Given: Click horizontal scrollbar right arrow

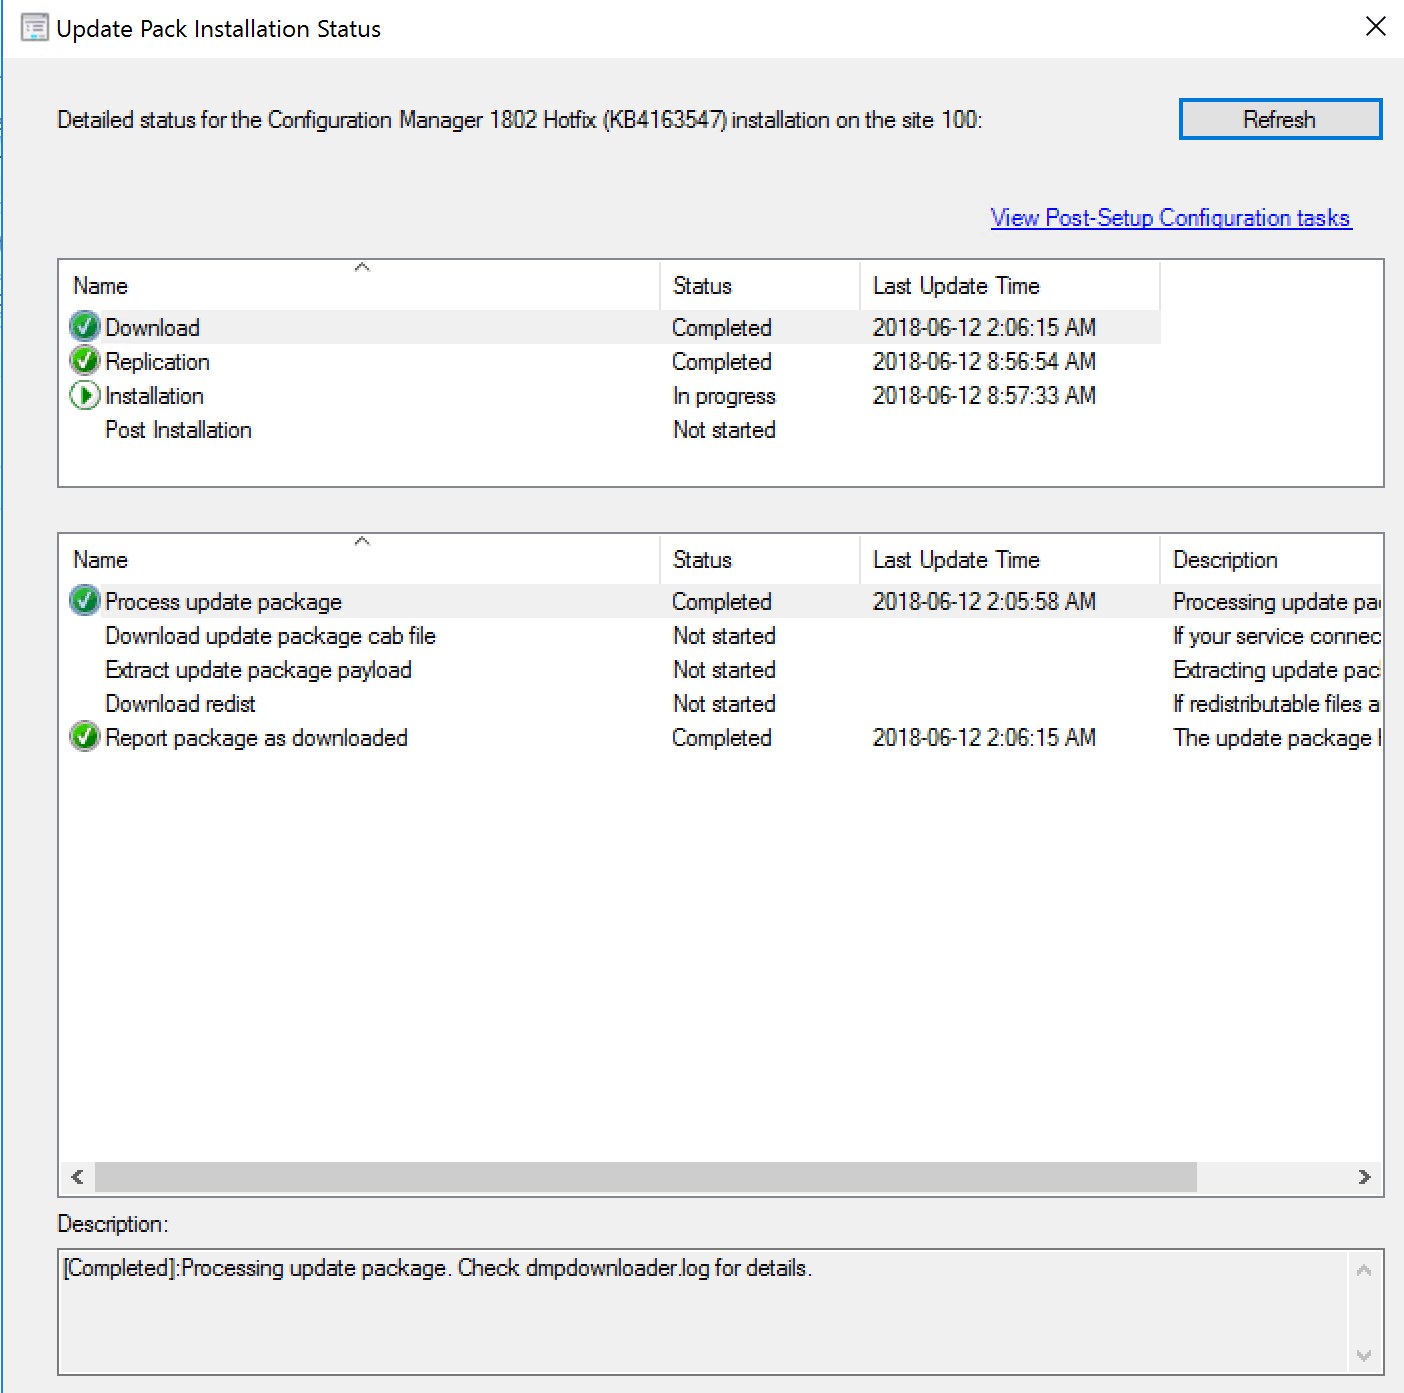Looking at the screenshot, I should coord(1364,1177).
